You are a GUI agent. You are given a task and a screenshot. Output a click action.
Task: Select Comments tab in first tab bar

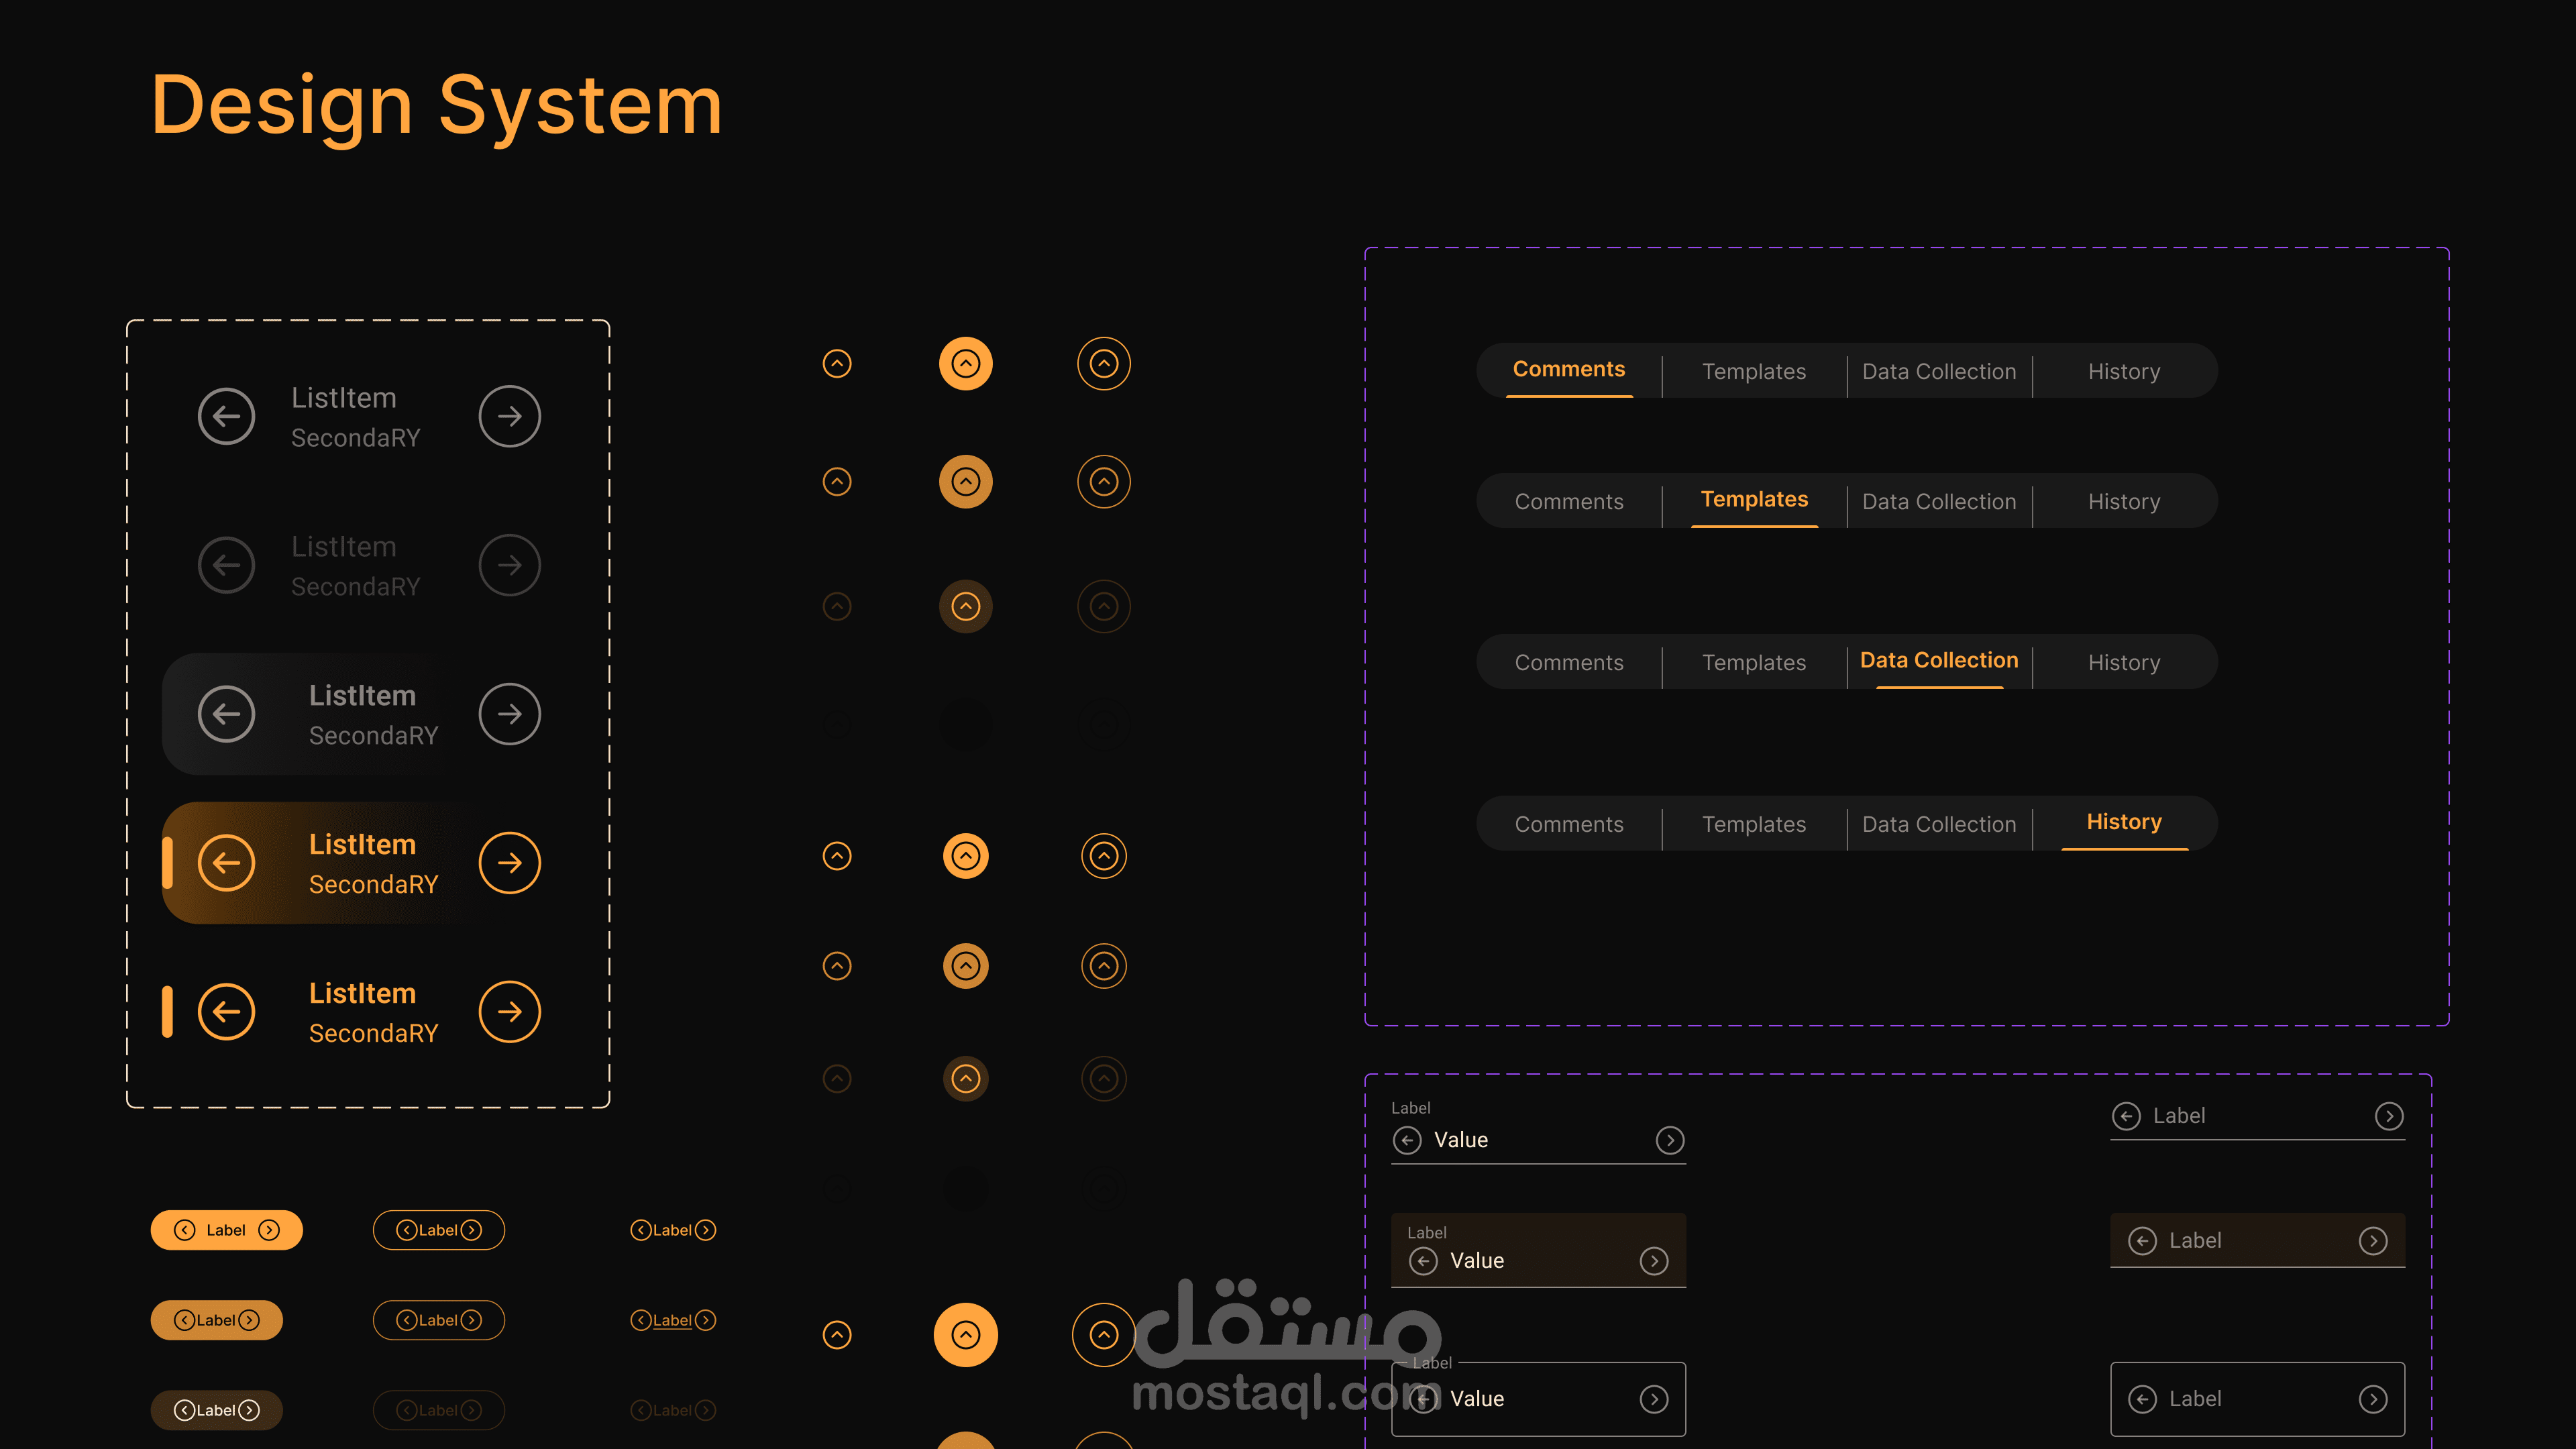tap(1568, 370)
